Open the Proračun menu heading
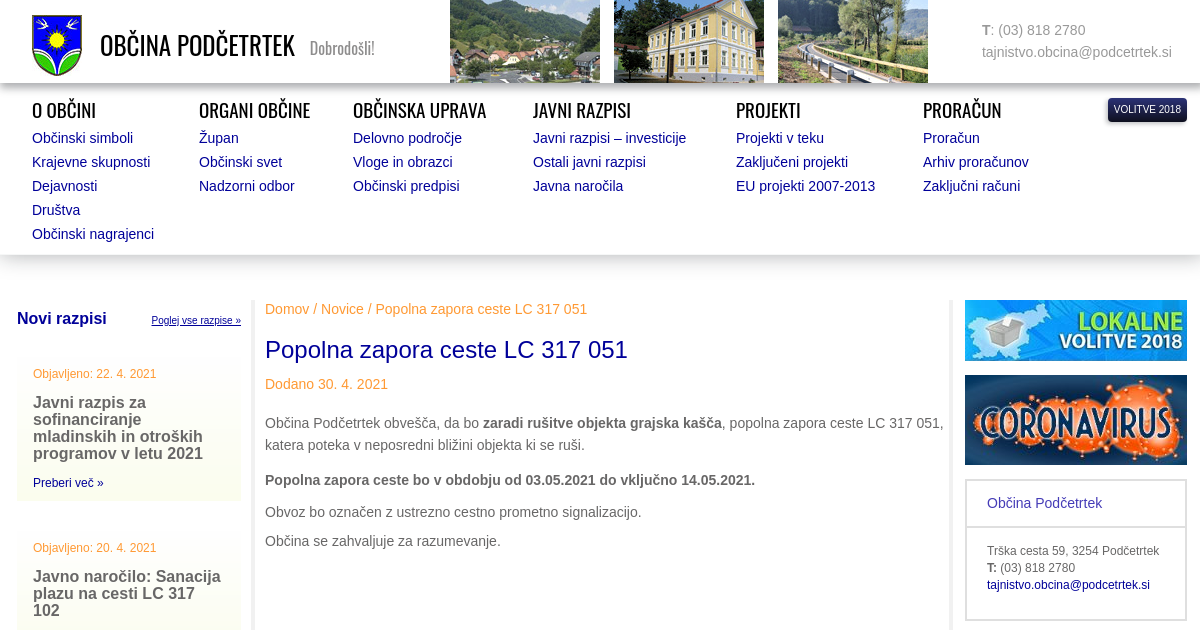The width and height of the screenshot is (1200, 630). (961, 110)
